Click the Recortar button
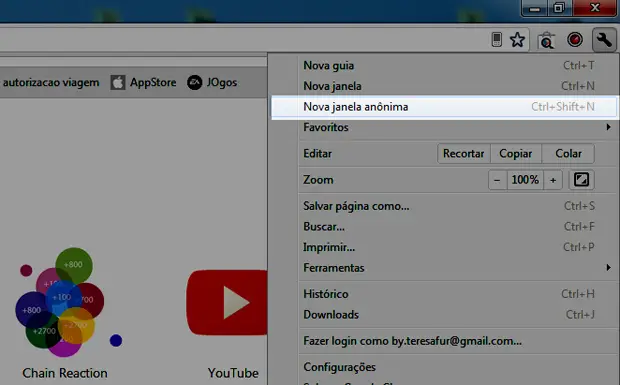The image size is (620, 385). click(463, 153)
